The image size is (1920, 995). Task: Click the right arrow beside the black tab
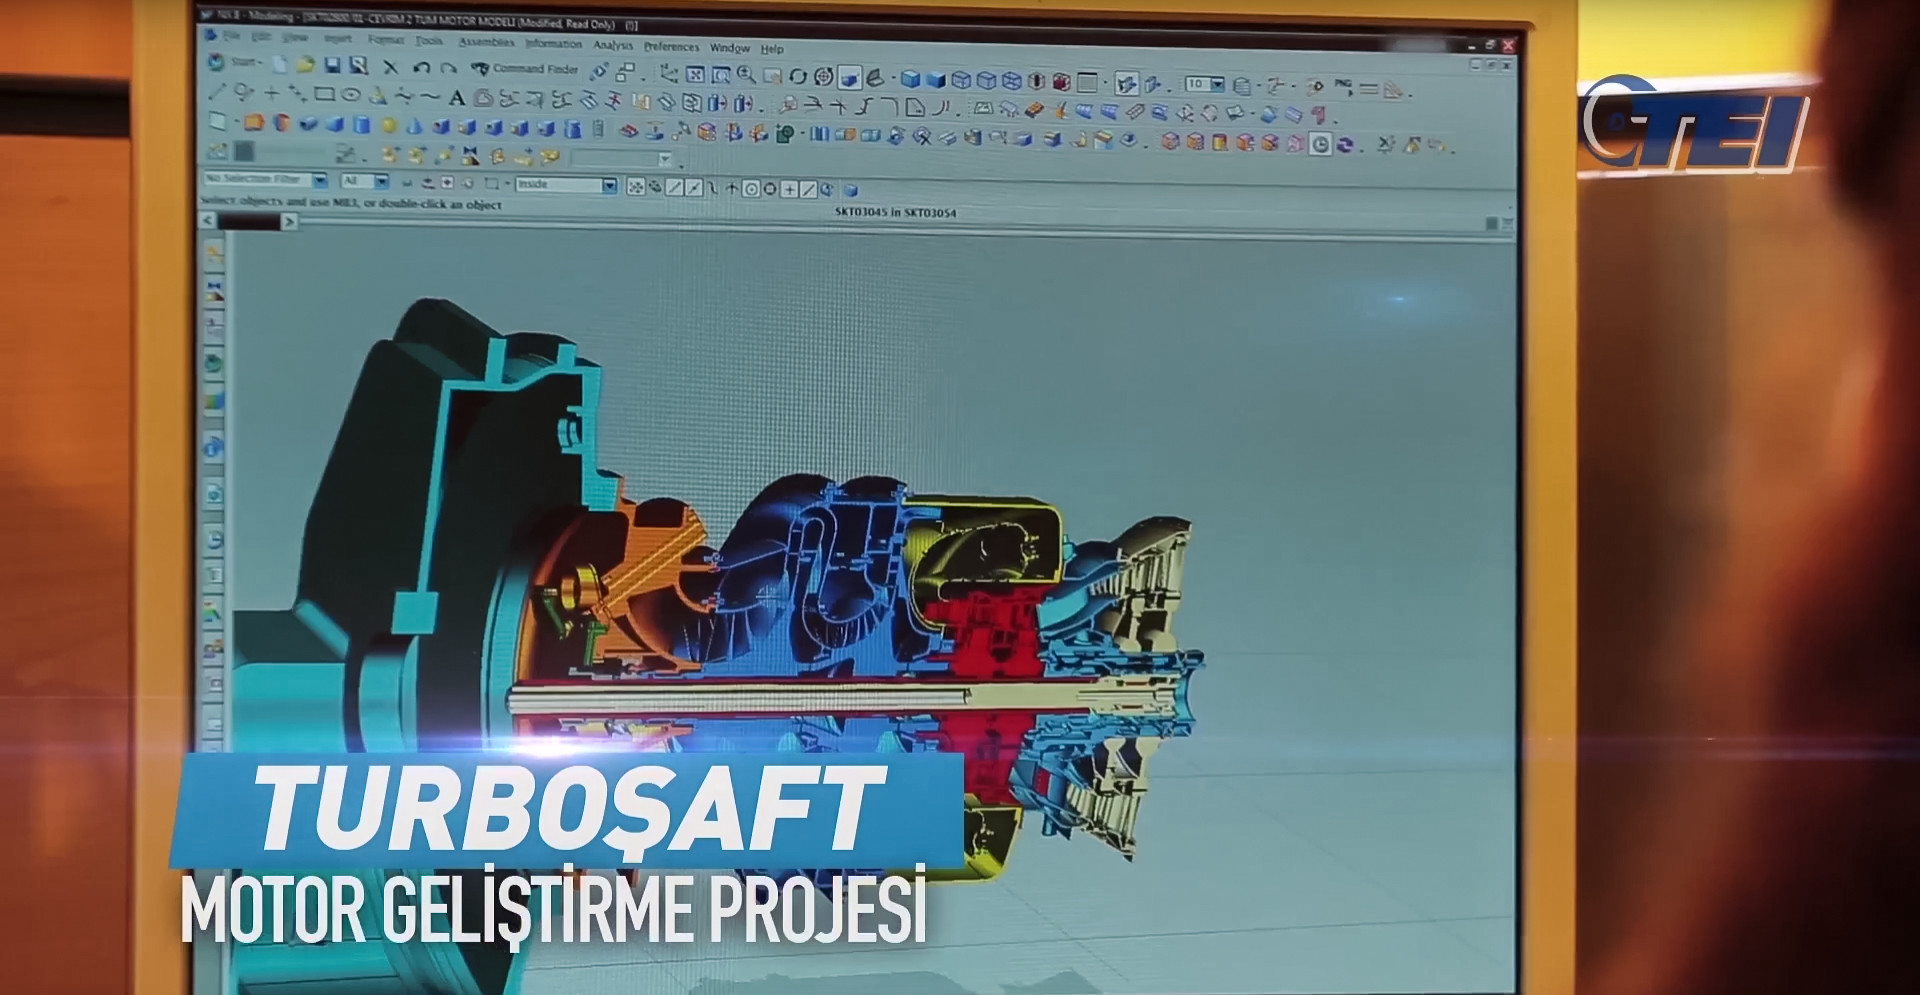tap(289, 222)
